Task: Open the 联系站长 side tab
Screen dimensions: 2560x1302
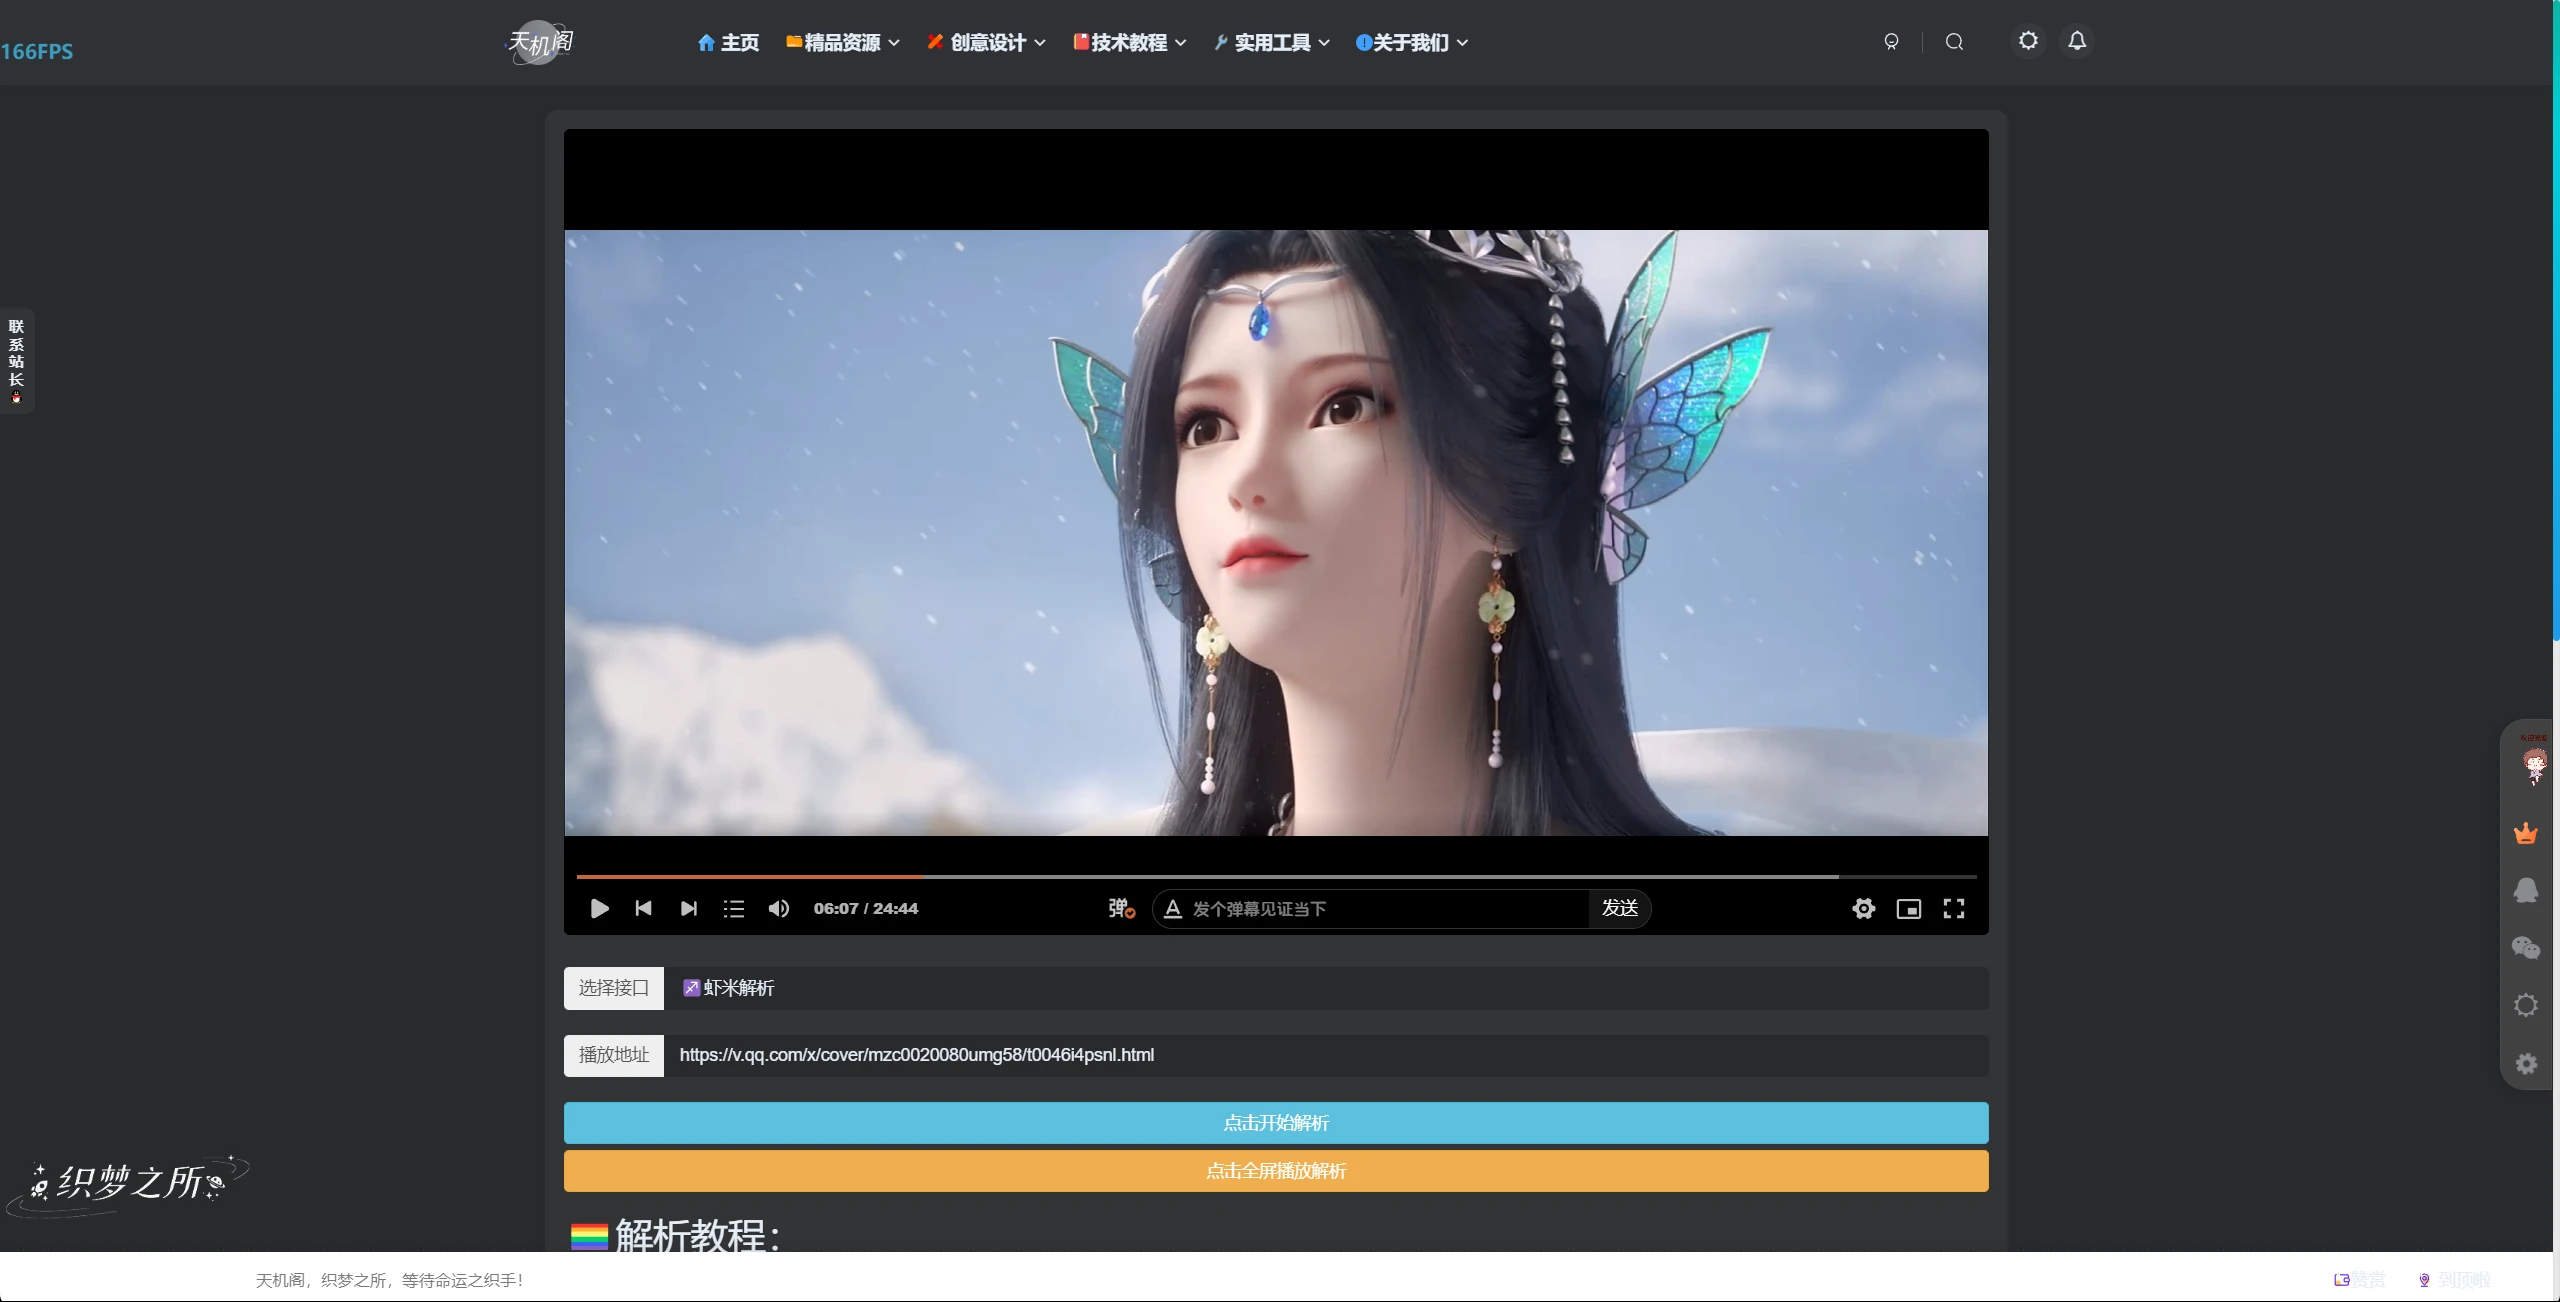Action: [x=16, y=361]
